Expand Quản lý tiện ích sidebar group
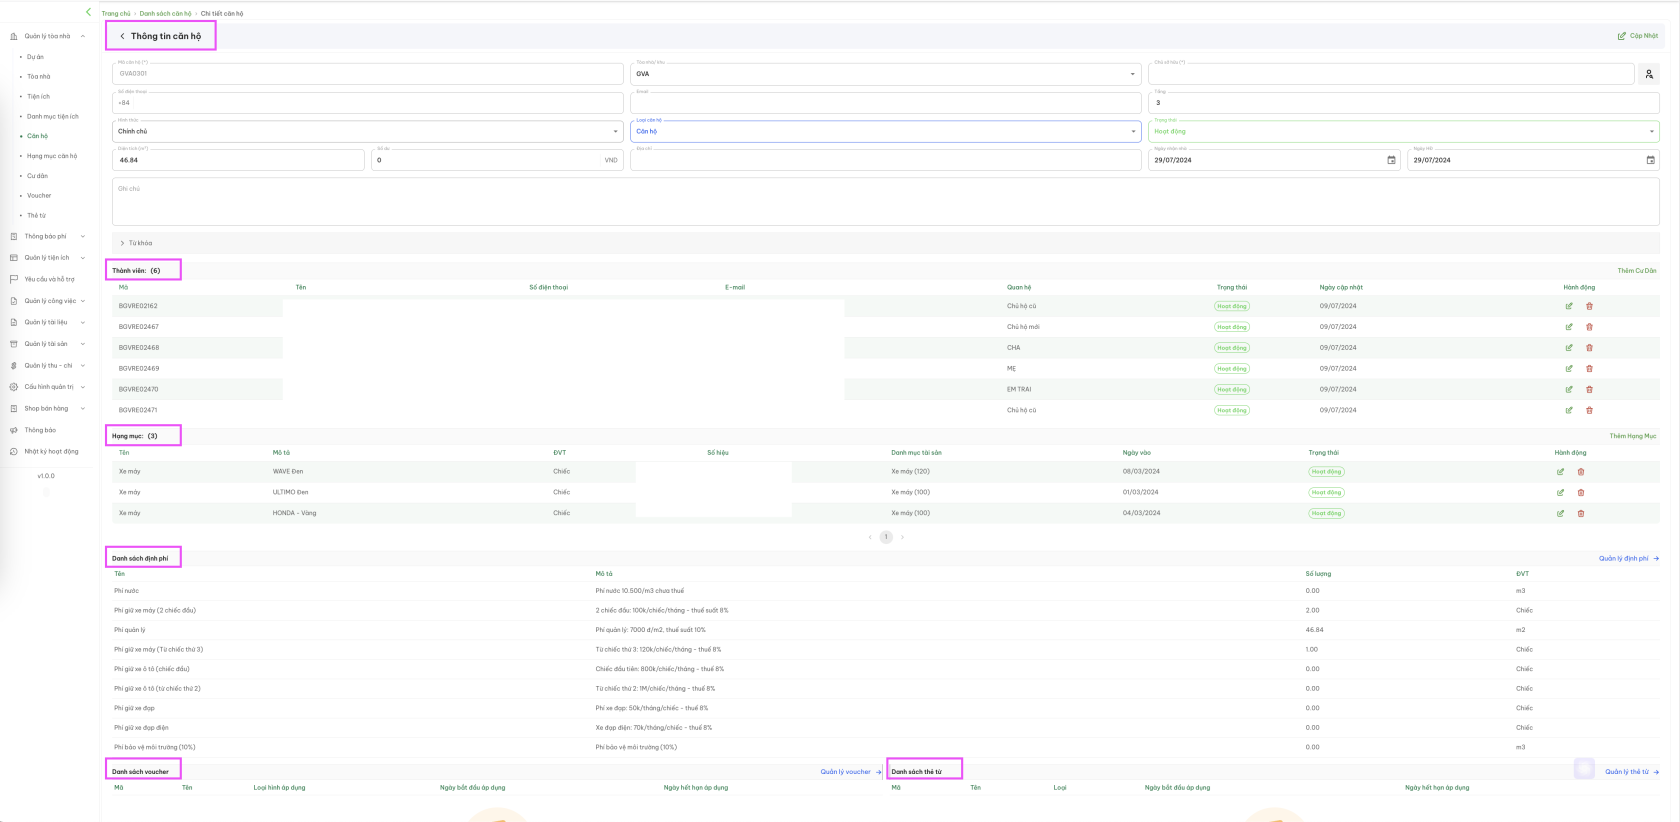1680x822 pixels. tap(47, 258)
